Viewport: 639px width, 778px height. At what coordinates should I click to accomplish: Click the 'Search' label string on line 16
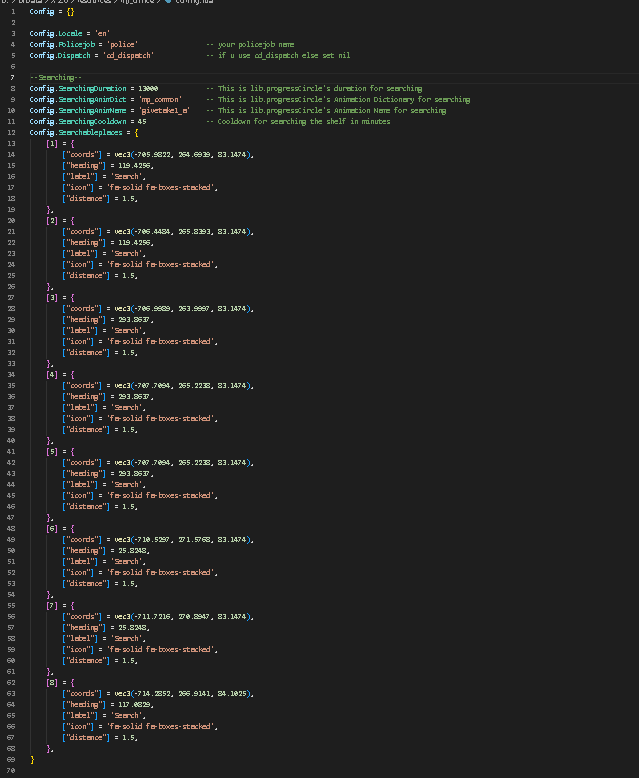127,177
